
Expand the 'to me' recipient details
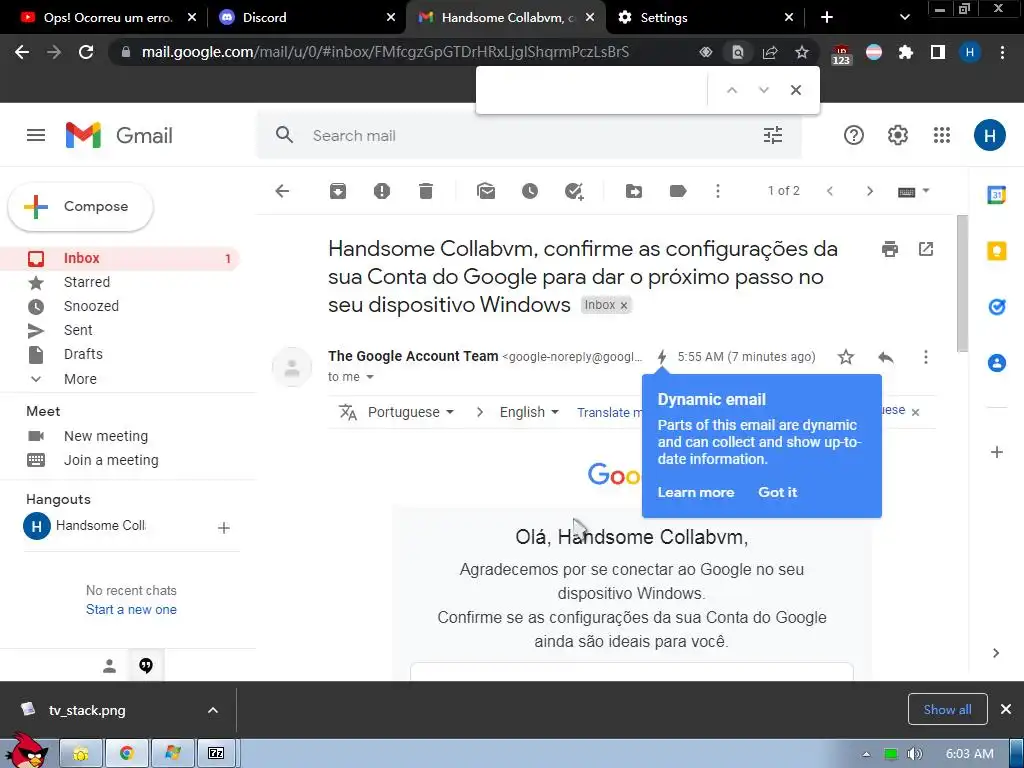click(x=370, y=377)
